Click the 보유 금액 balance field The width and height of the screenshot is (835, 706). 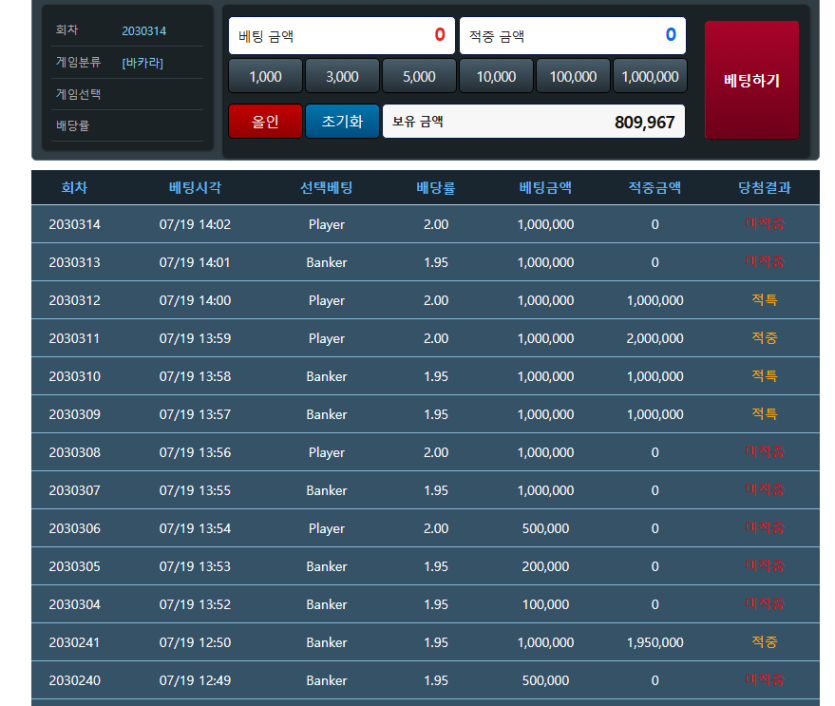pos(534,121)
